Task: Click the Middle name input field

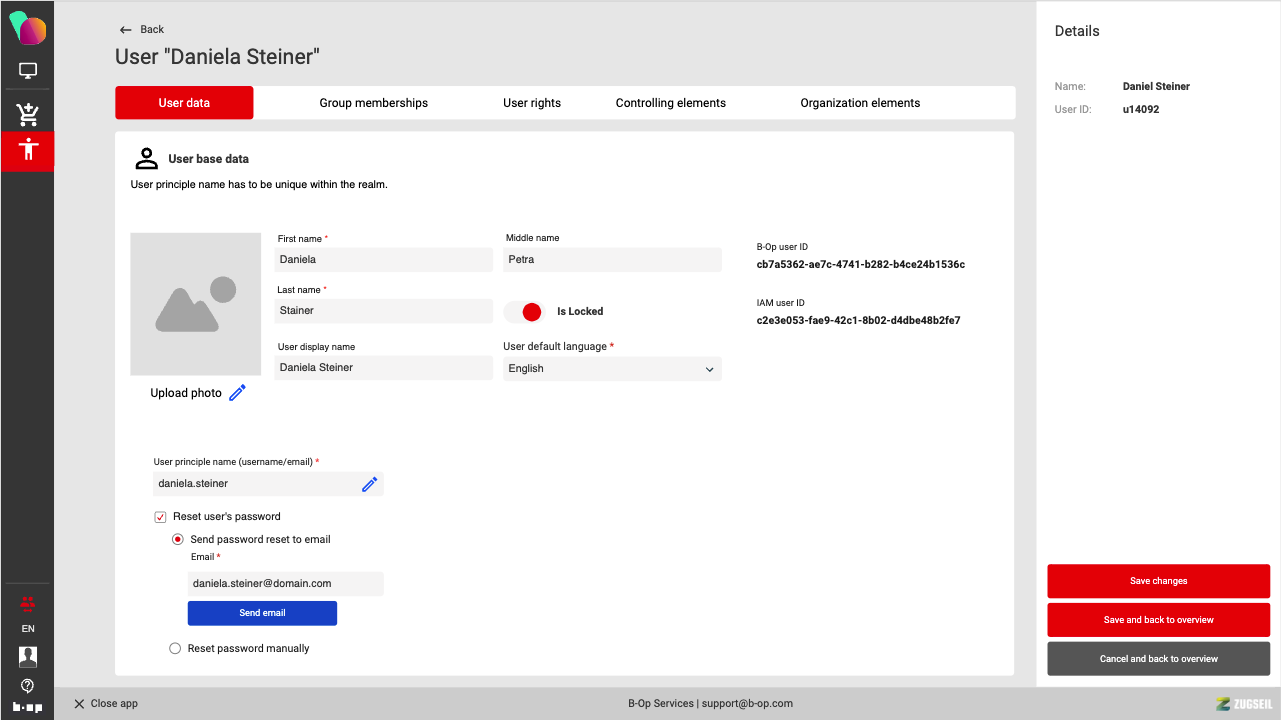Action: pyautogui.click(x=612, y=260)
